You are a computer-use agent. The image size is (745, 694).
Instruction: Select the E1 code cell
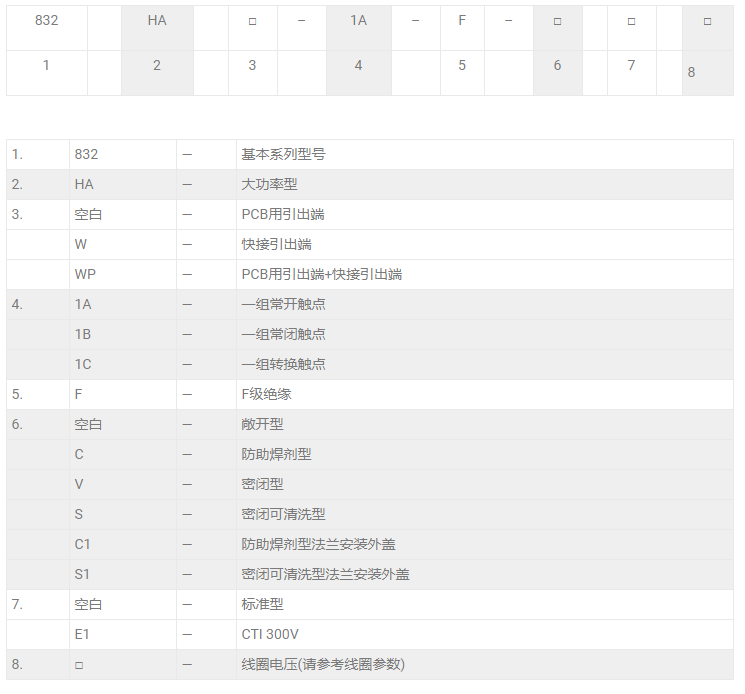[82, 634]
